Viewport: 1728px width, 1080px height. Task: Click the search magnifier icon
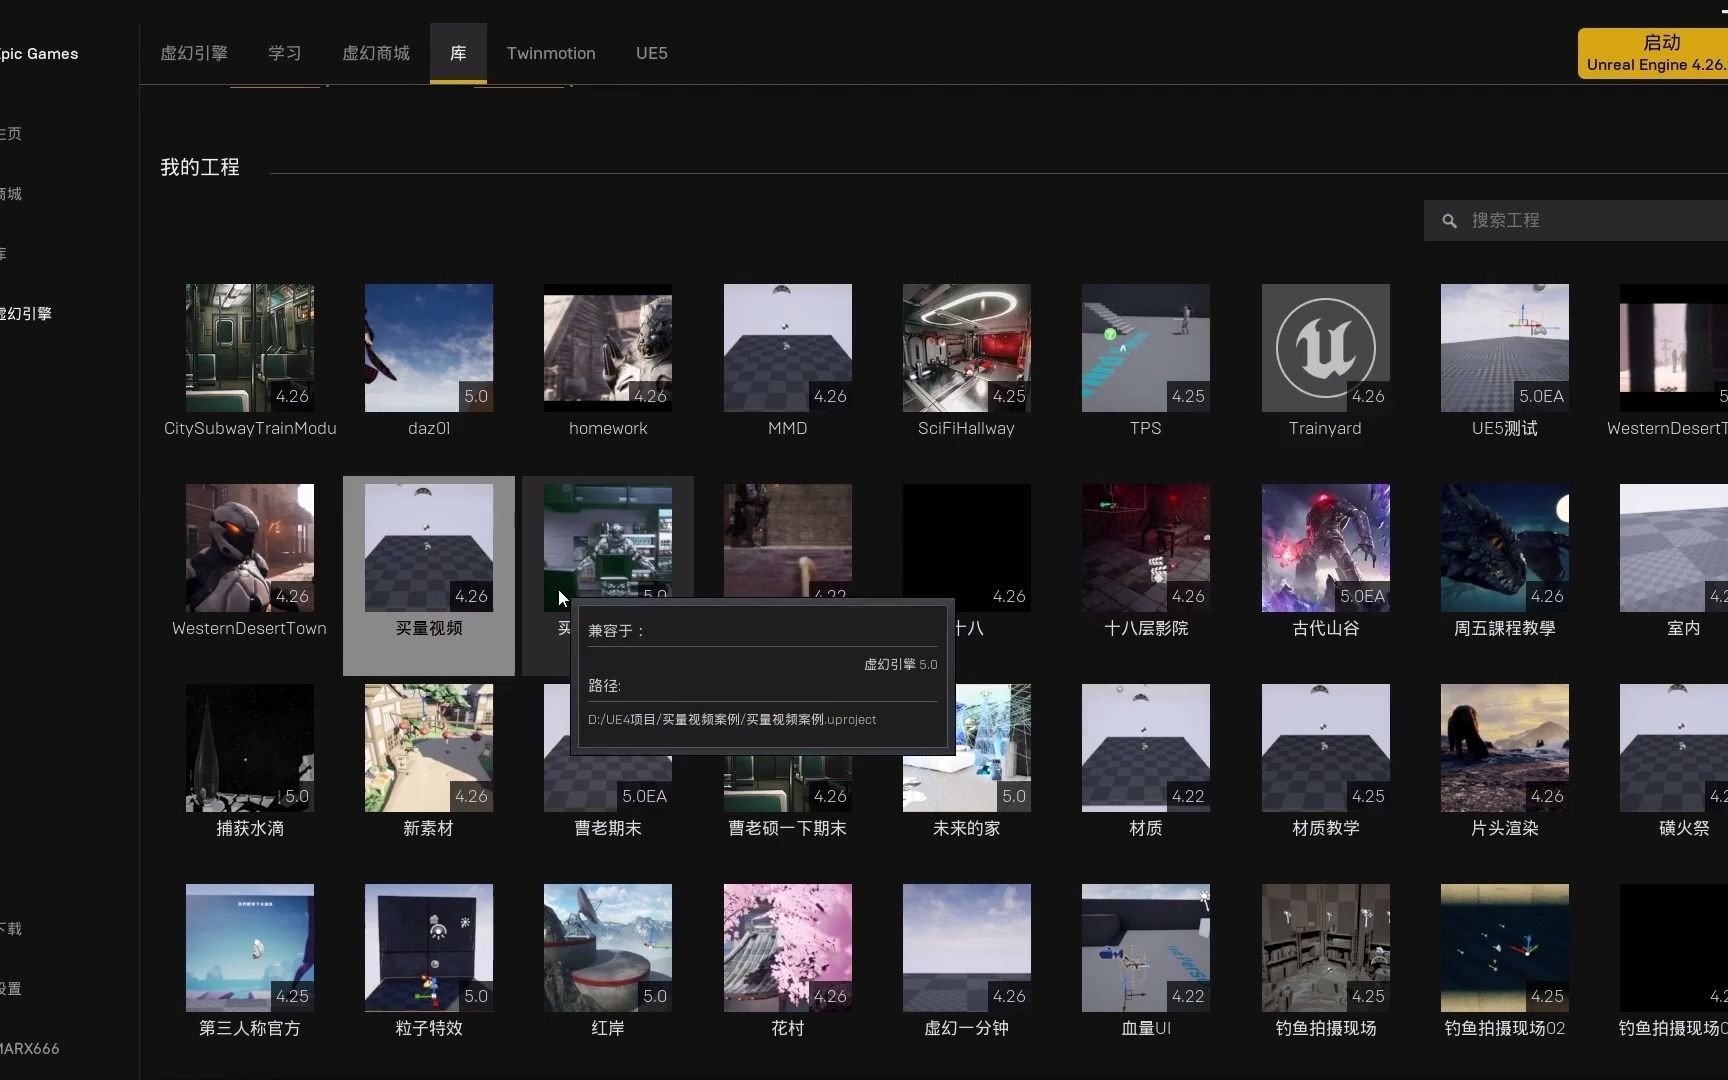coord(1449,221)
